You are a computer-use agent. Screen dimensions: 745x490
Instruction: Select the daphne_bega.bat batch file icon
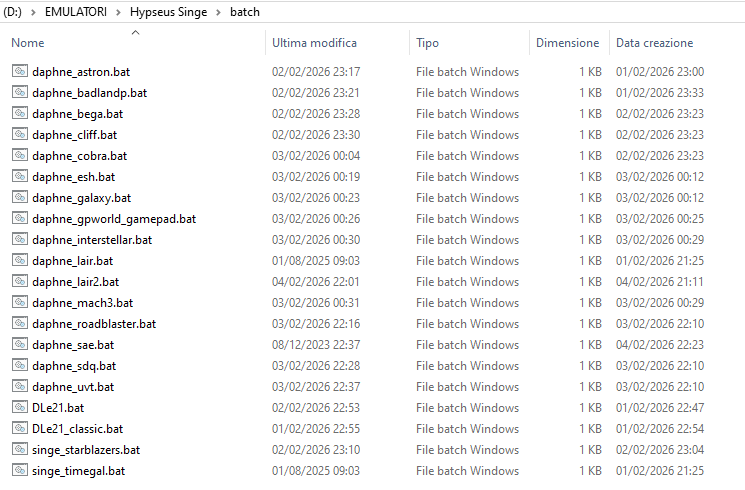pos(20,113)
